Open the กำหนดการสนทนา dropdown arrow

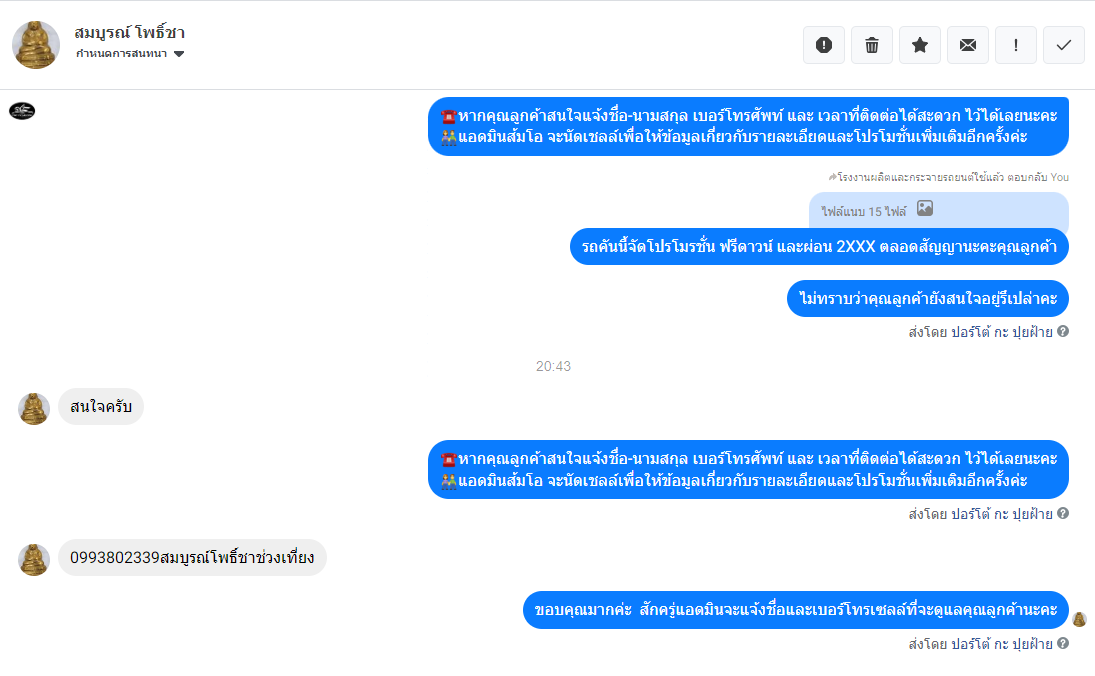(x=179, y=54)
